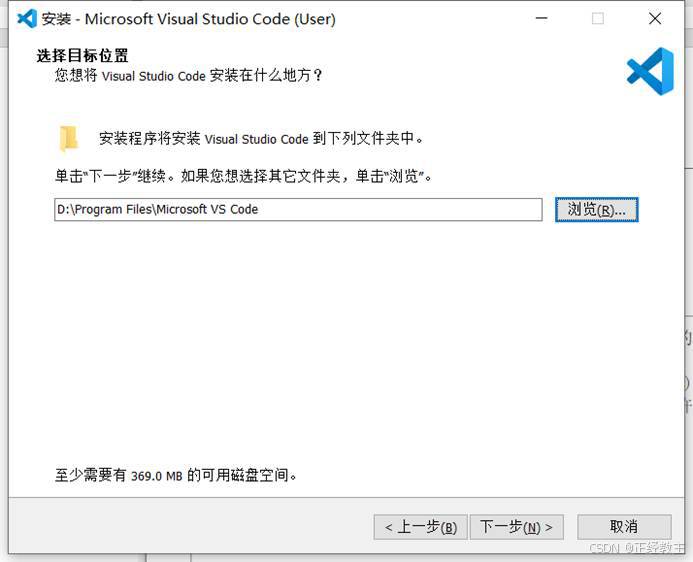Minimize the installer window
693x562 pixels.
(x=541, y=19)
